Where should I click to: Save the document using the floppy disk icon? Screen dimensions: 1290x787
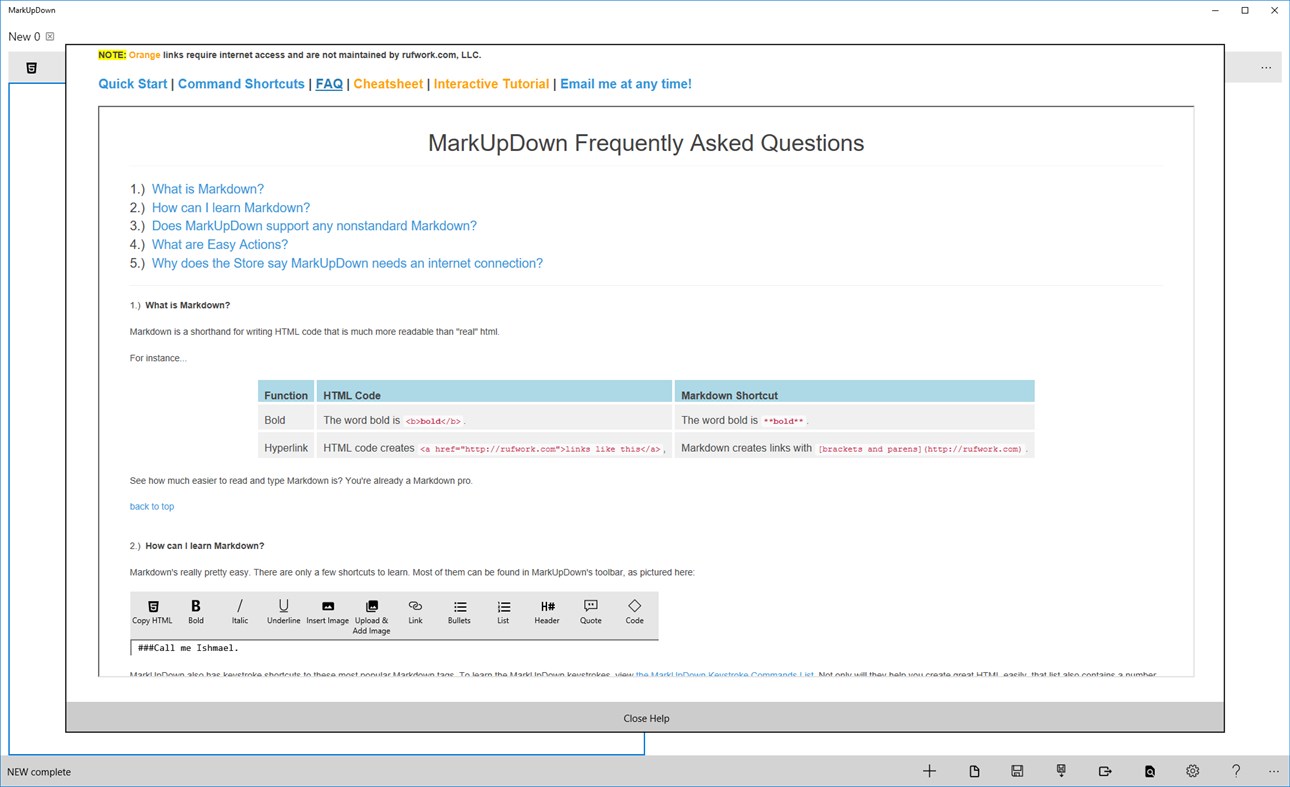point(1017,771)
